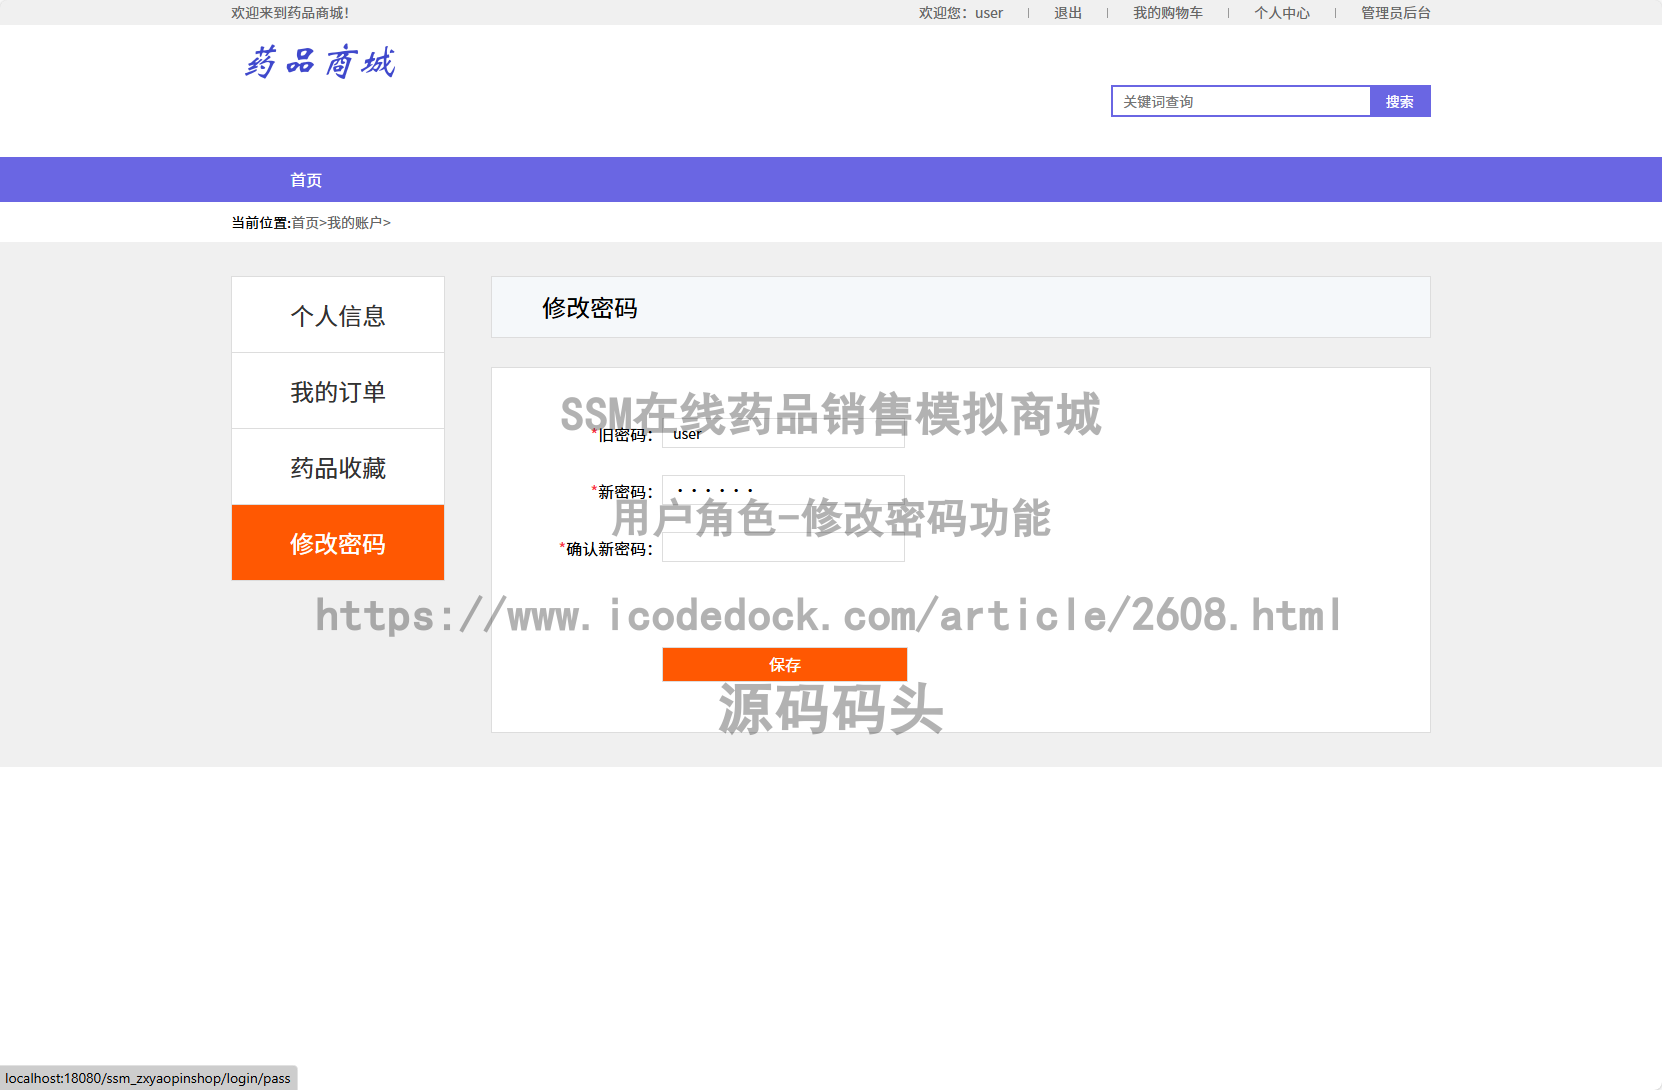Click the username user in top bar
The width and height of the screenshot is (1662, 1090).
pos(989,12)
